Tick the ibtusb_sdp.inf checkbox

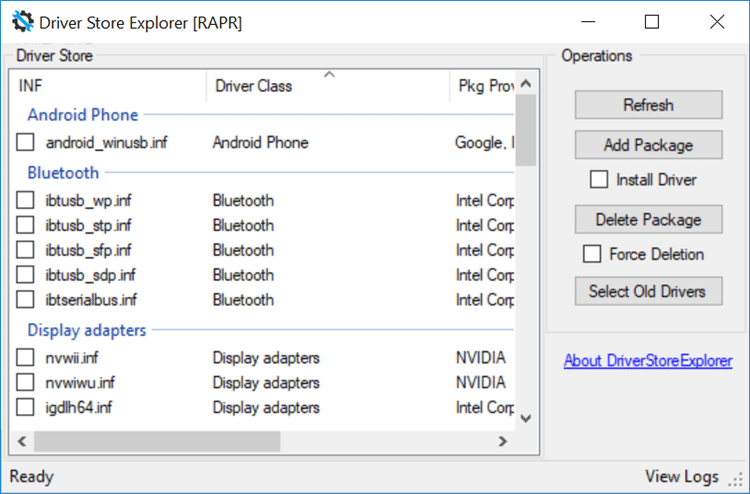25,274
